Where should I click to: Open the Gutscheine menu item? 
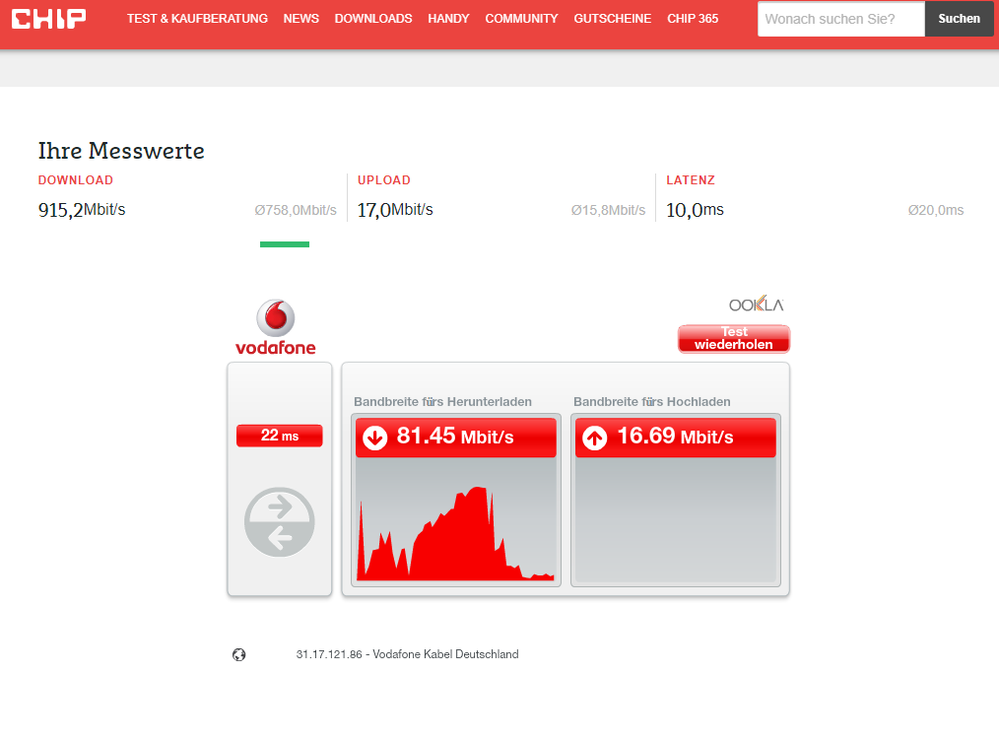tap(612, 18)
